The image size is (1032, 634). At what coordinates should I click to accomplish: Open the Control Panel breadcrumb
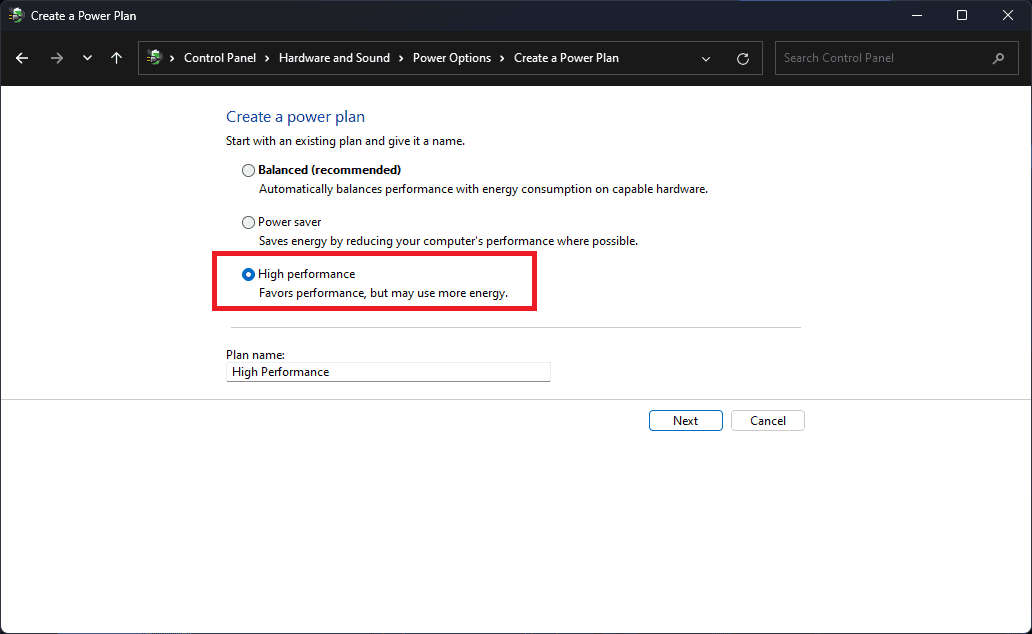pyautogui.click(x=220, y=58)
